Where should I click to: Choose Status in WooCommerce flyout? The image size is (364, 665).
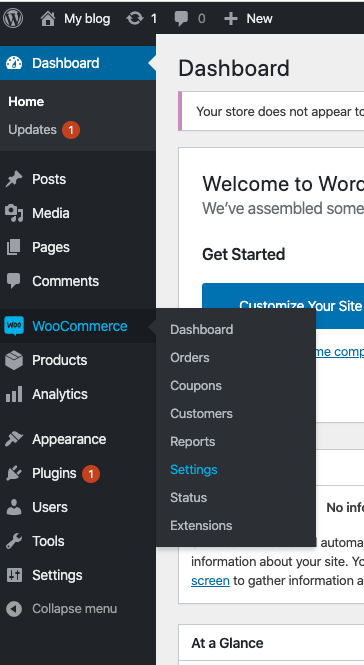188,497
